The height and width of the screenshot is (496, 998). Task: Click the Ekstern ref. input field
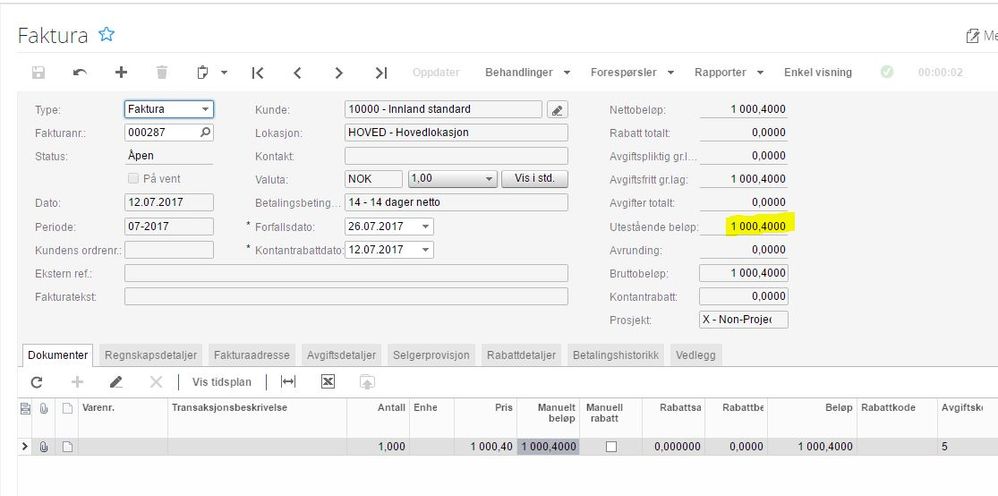pyautogui.click(x=346, y=273)
